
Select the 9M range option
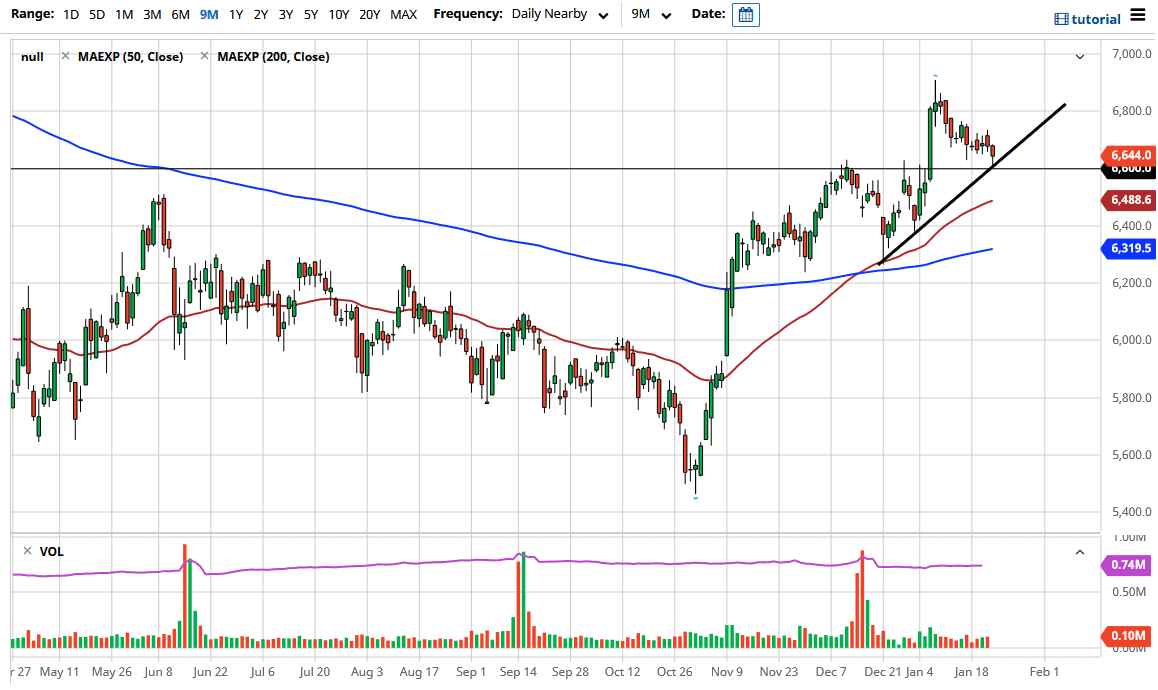click(x=208, y=14)
